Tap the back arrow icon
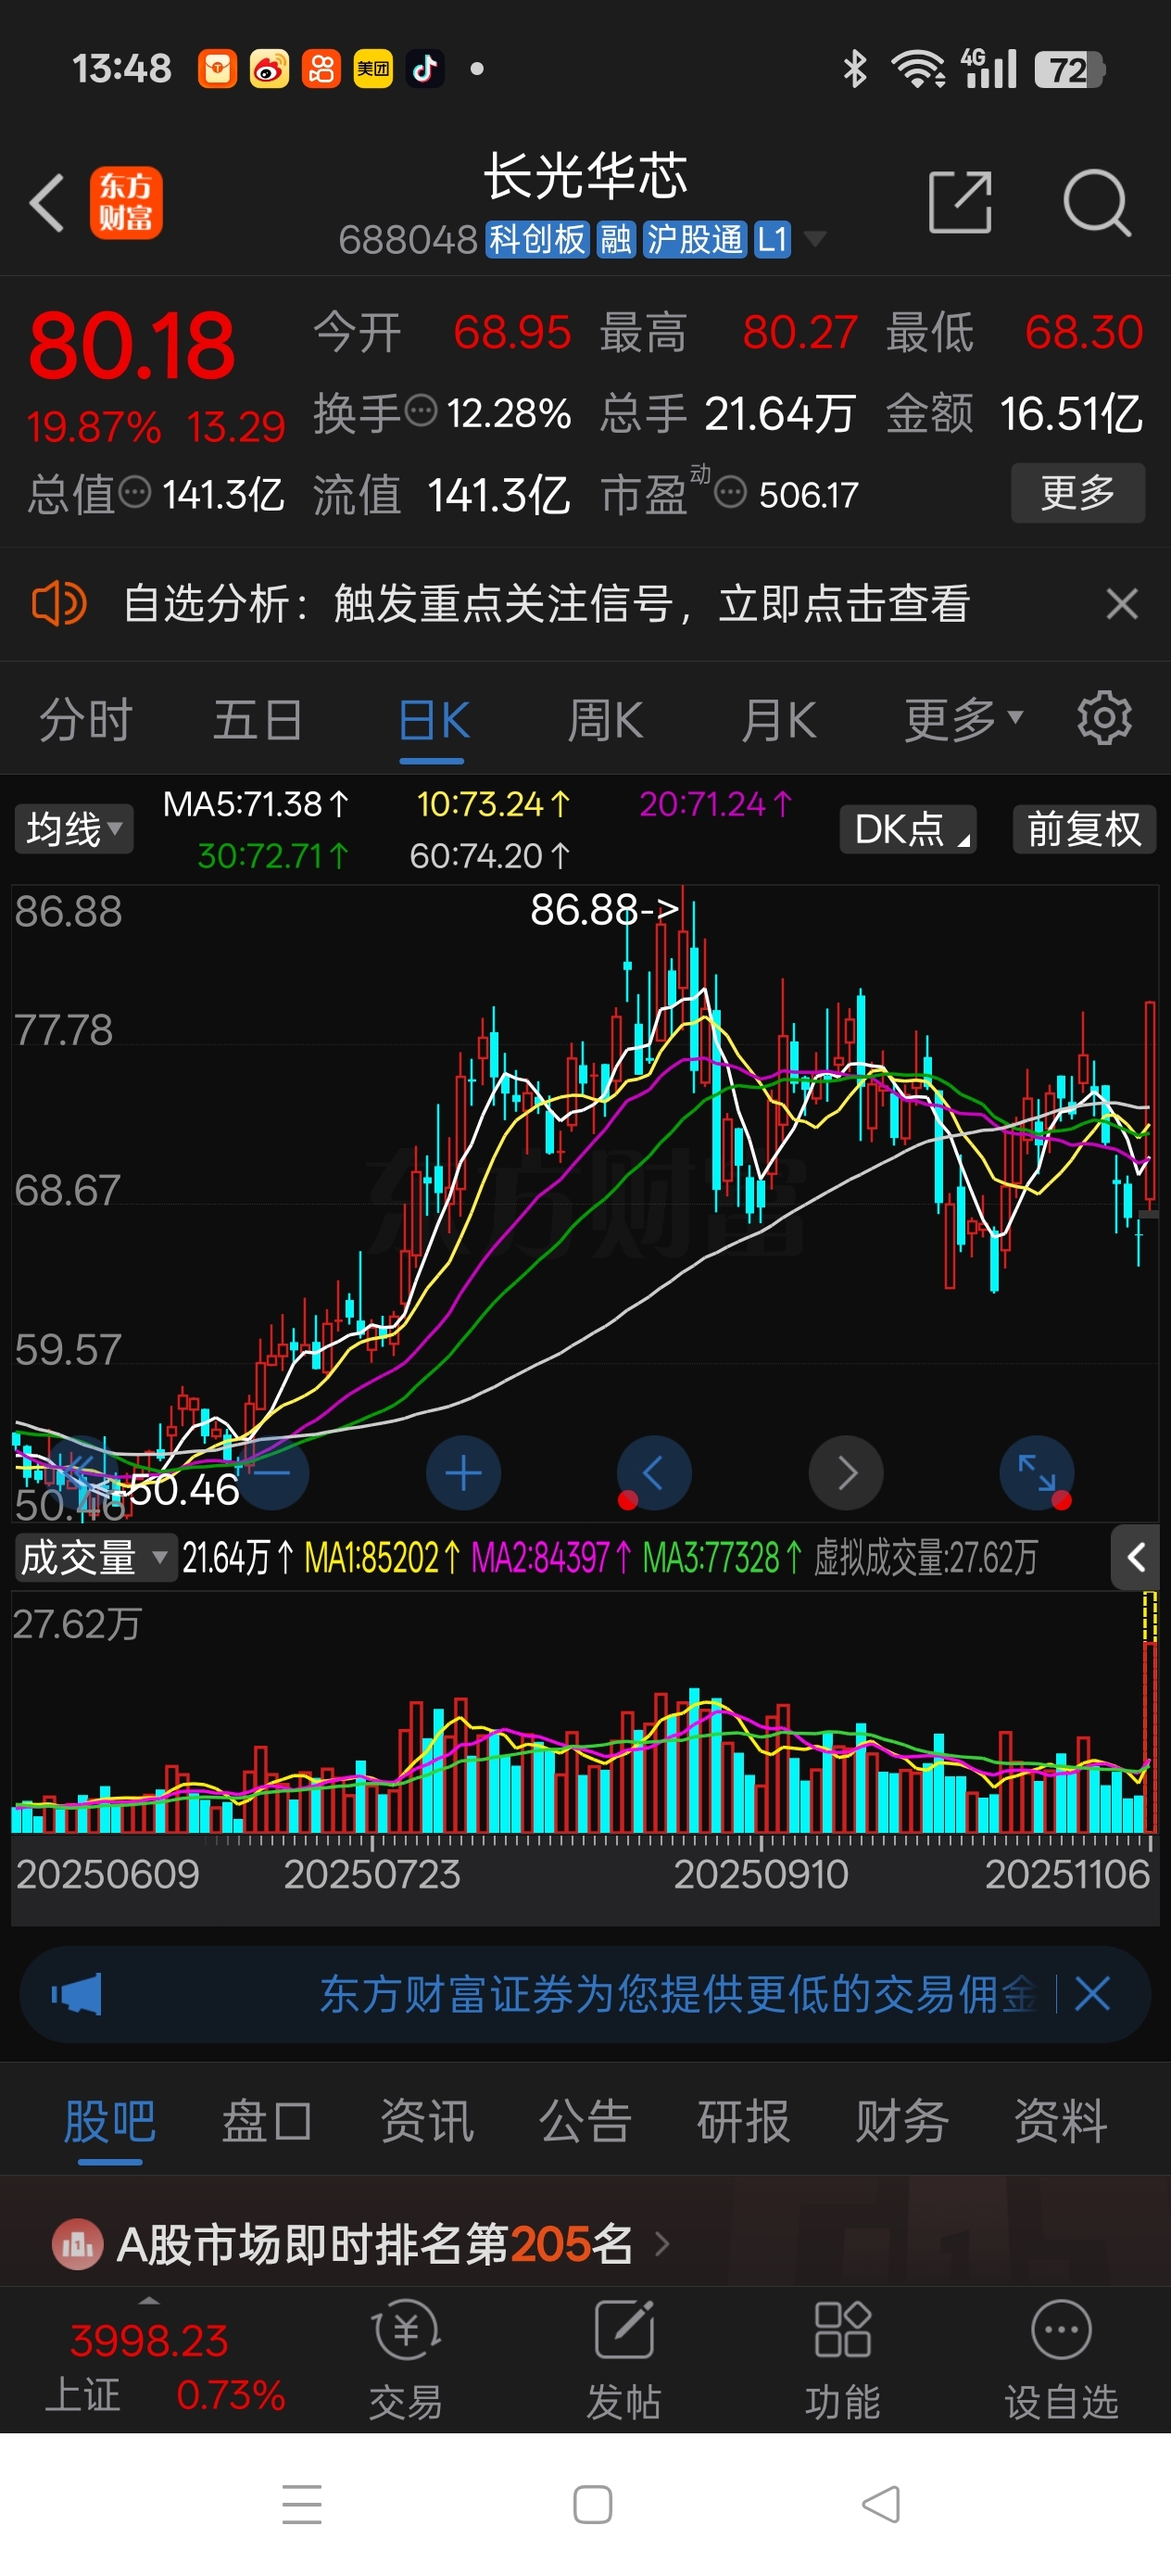Viewport: 1171px width, 2576px height. [47, 203]
